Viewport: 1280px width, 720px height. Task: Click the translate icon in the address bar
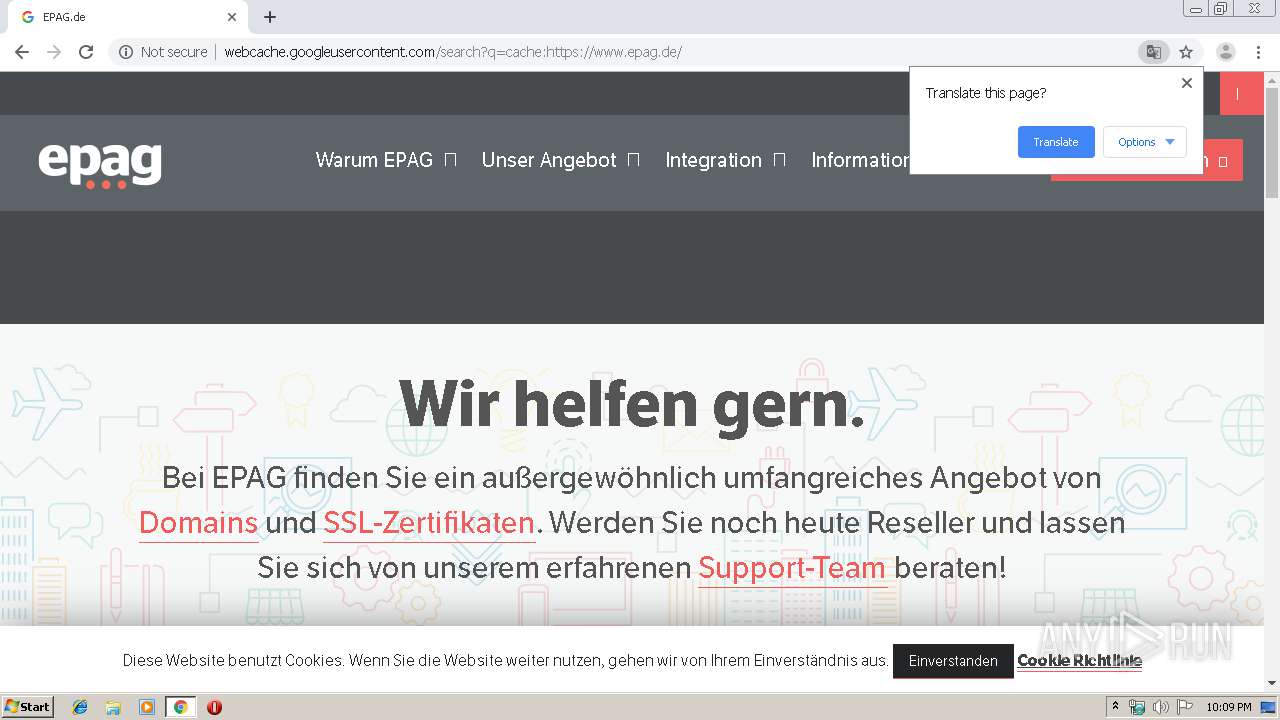click(x=1153, y=52)
